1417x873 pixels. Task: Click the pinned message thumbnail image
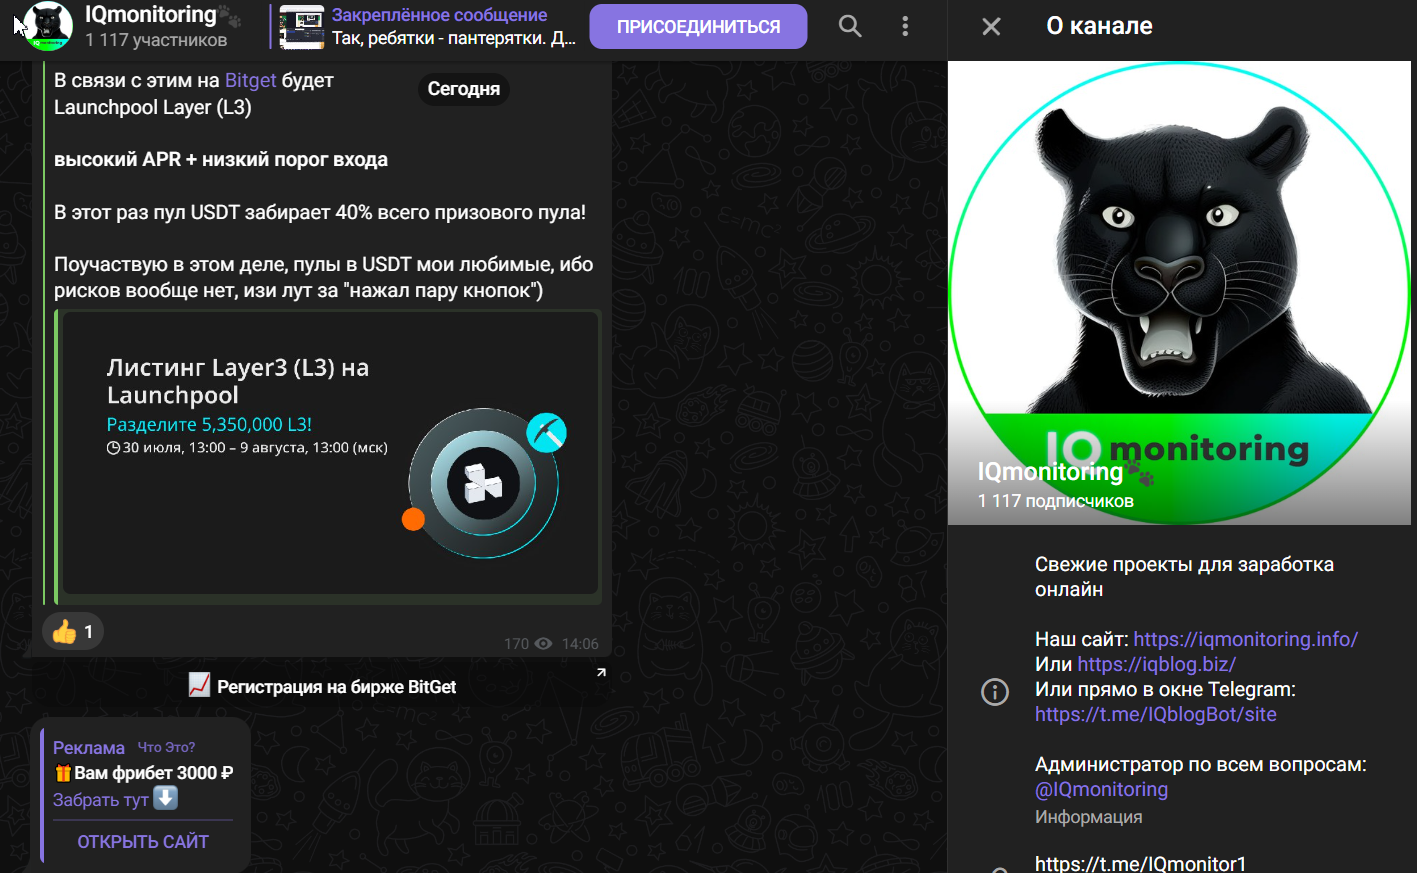(302, 27)
